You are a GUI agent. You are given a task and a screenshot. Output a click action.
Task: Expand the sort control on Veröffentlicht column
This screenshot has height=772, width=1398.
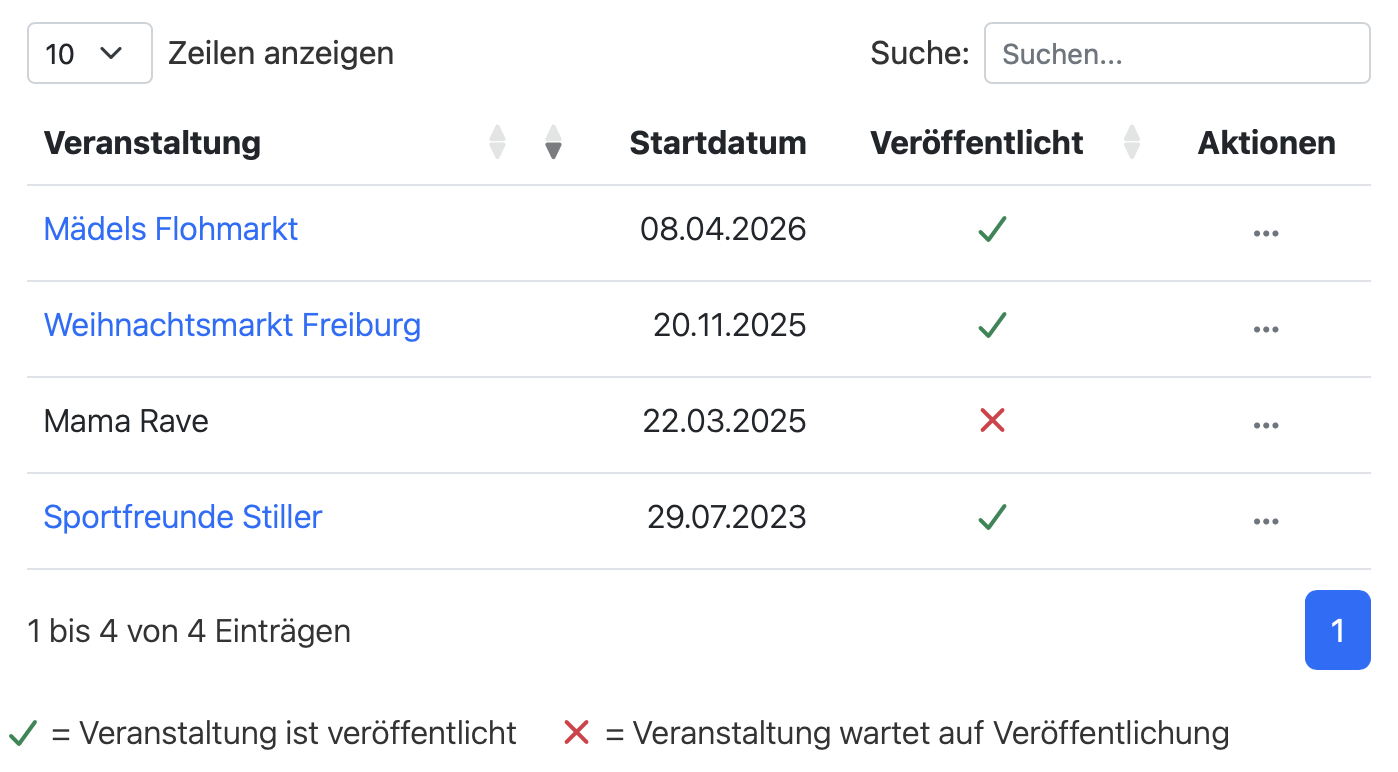coord(1131,142)
